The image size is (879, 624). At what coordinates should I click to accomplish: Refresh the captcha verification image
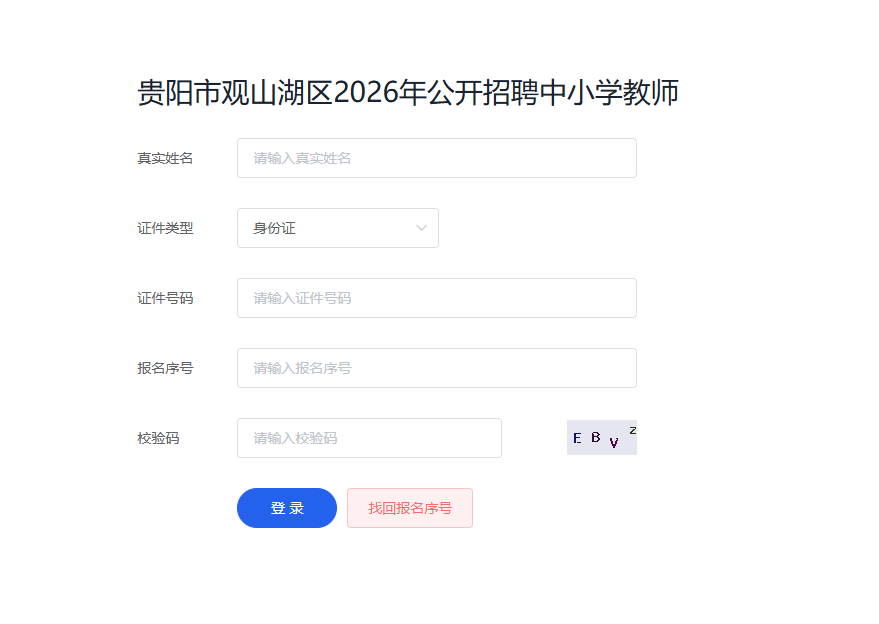(601, 438)
